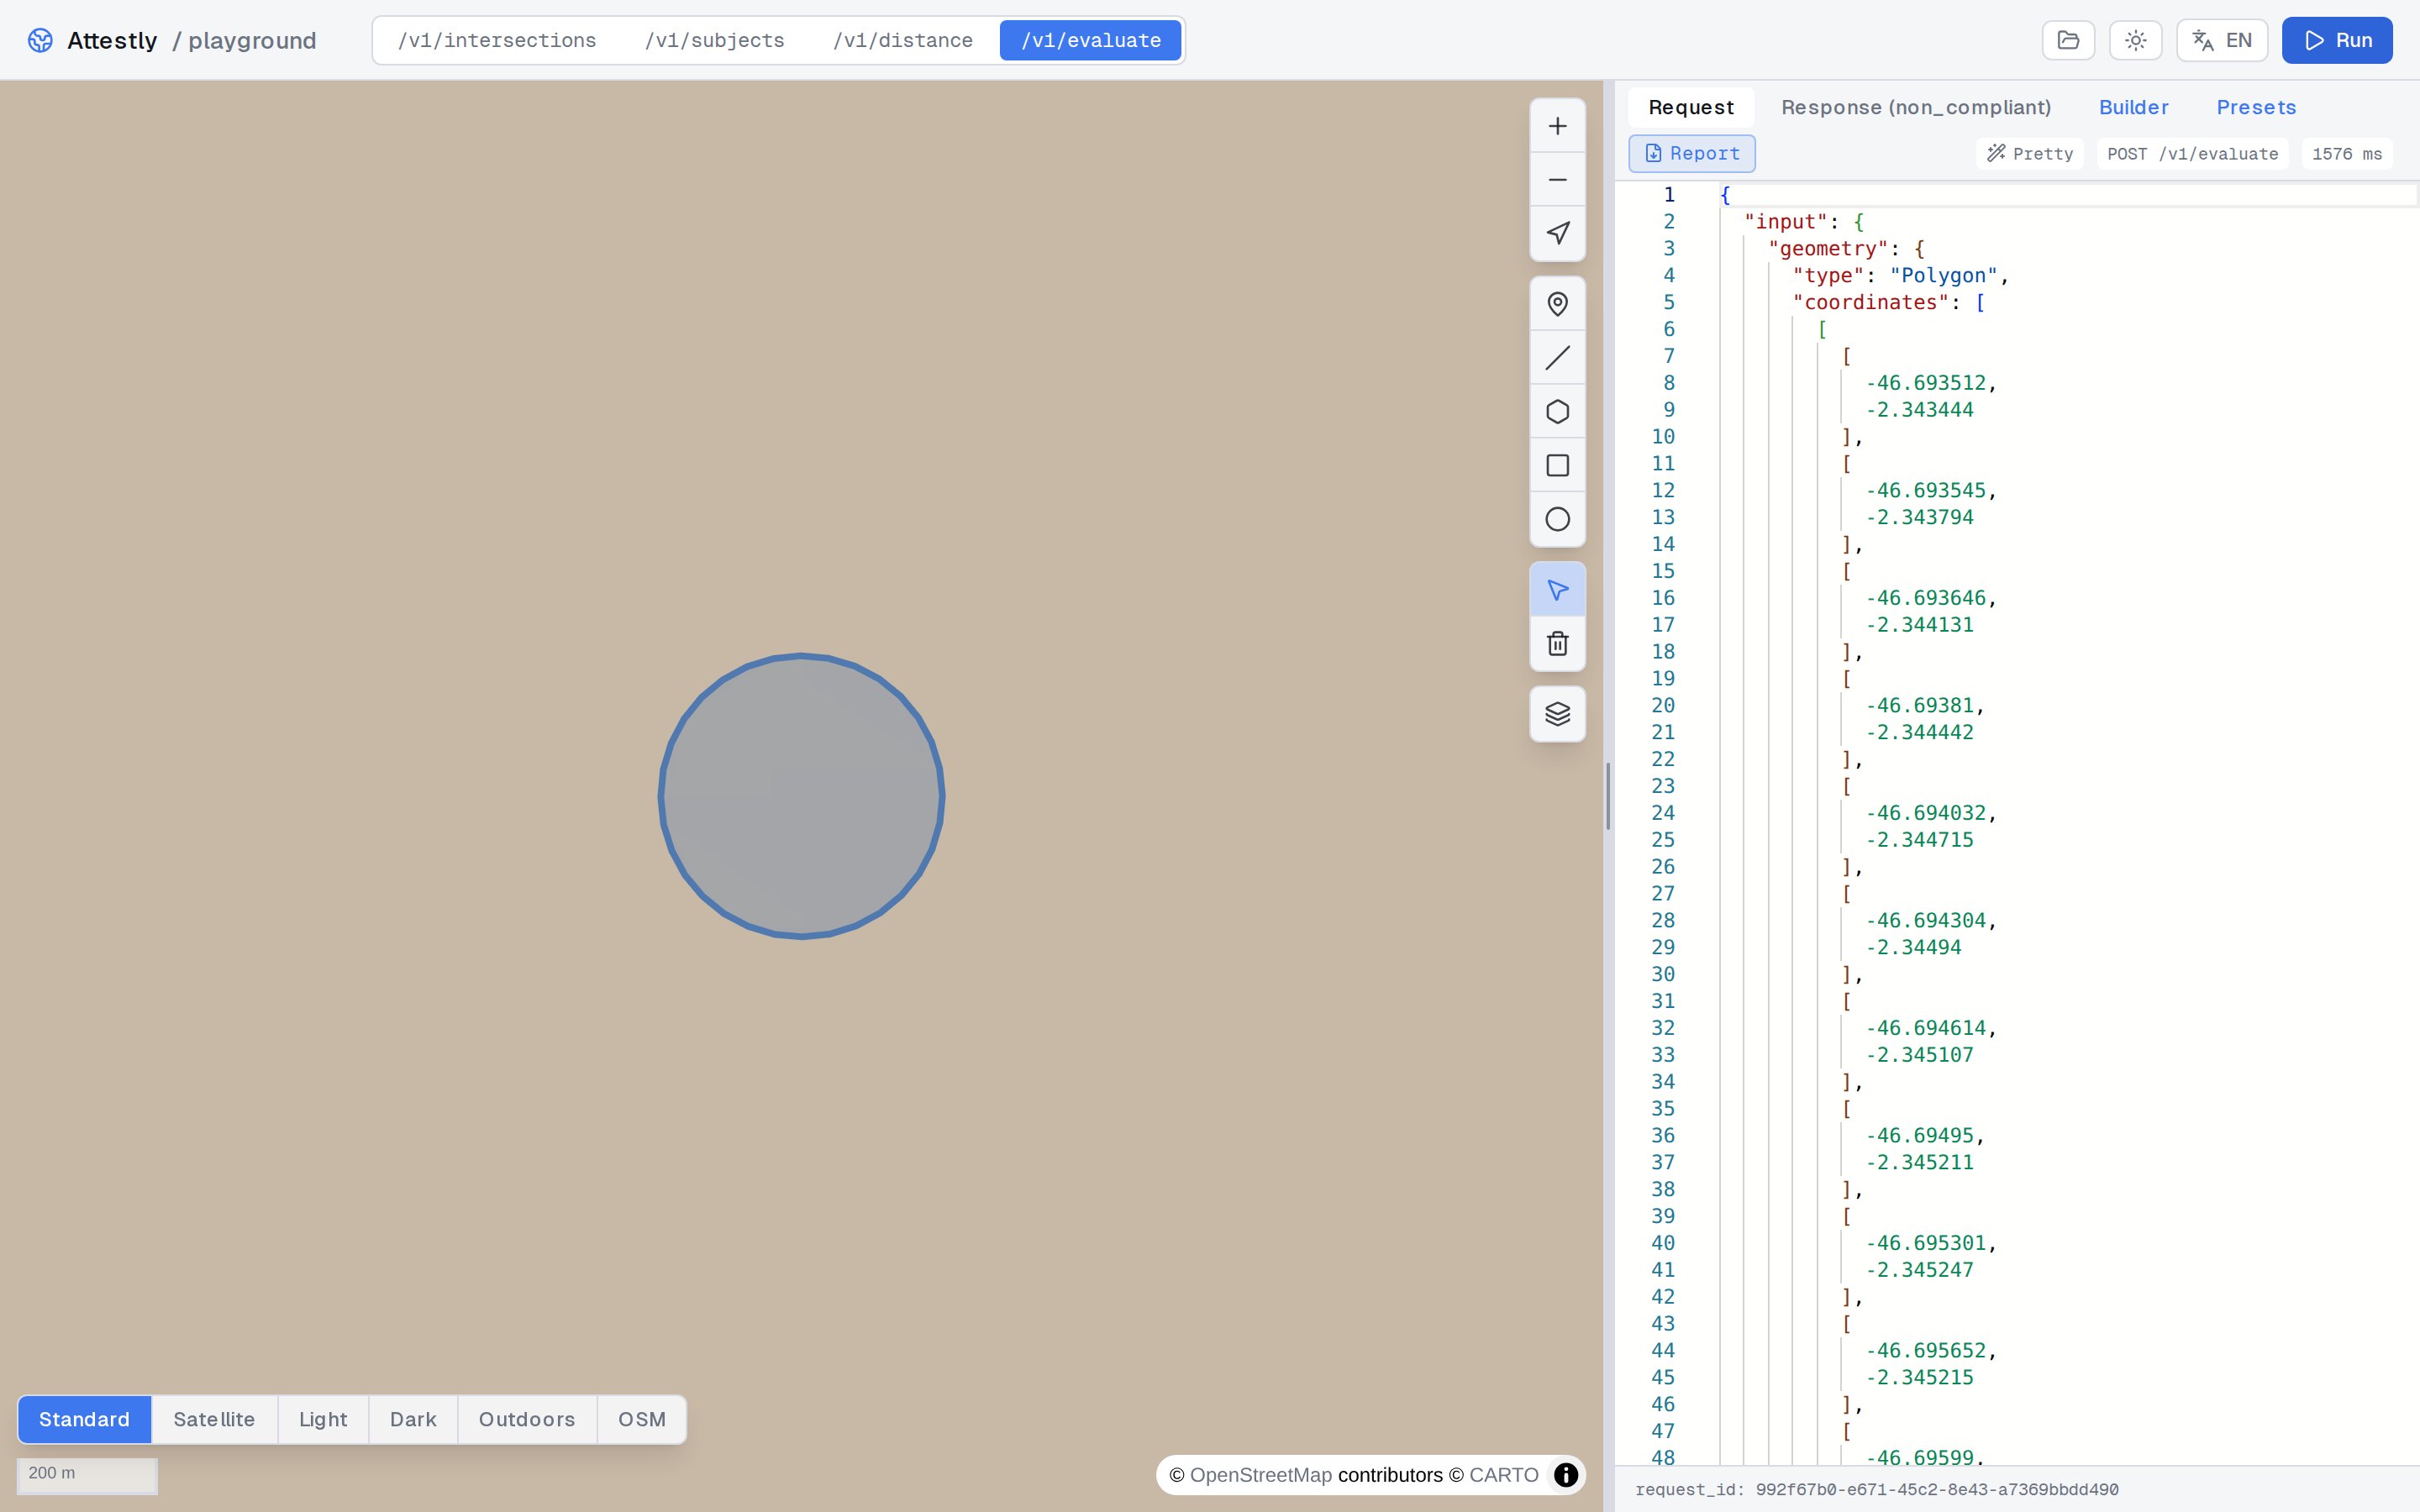Expand map attribution info icon
The width and height of the screenshot is (2420, 1512).
click(x=1565, y=1475)
